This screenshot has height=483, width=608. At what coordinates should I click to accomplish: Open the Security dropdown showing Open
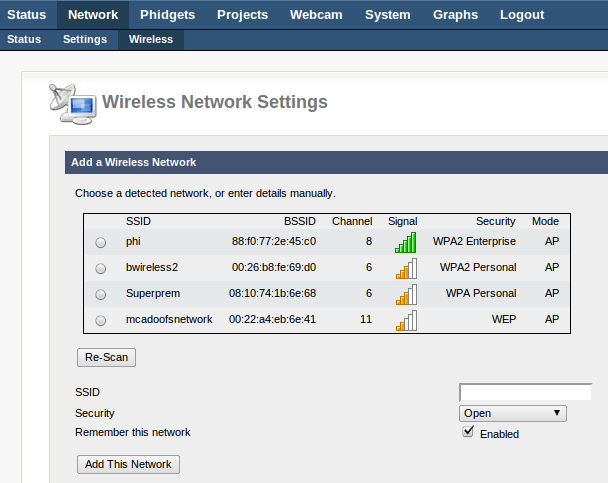(513, 413)
